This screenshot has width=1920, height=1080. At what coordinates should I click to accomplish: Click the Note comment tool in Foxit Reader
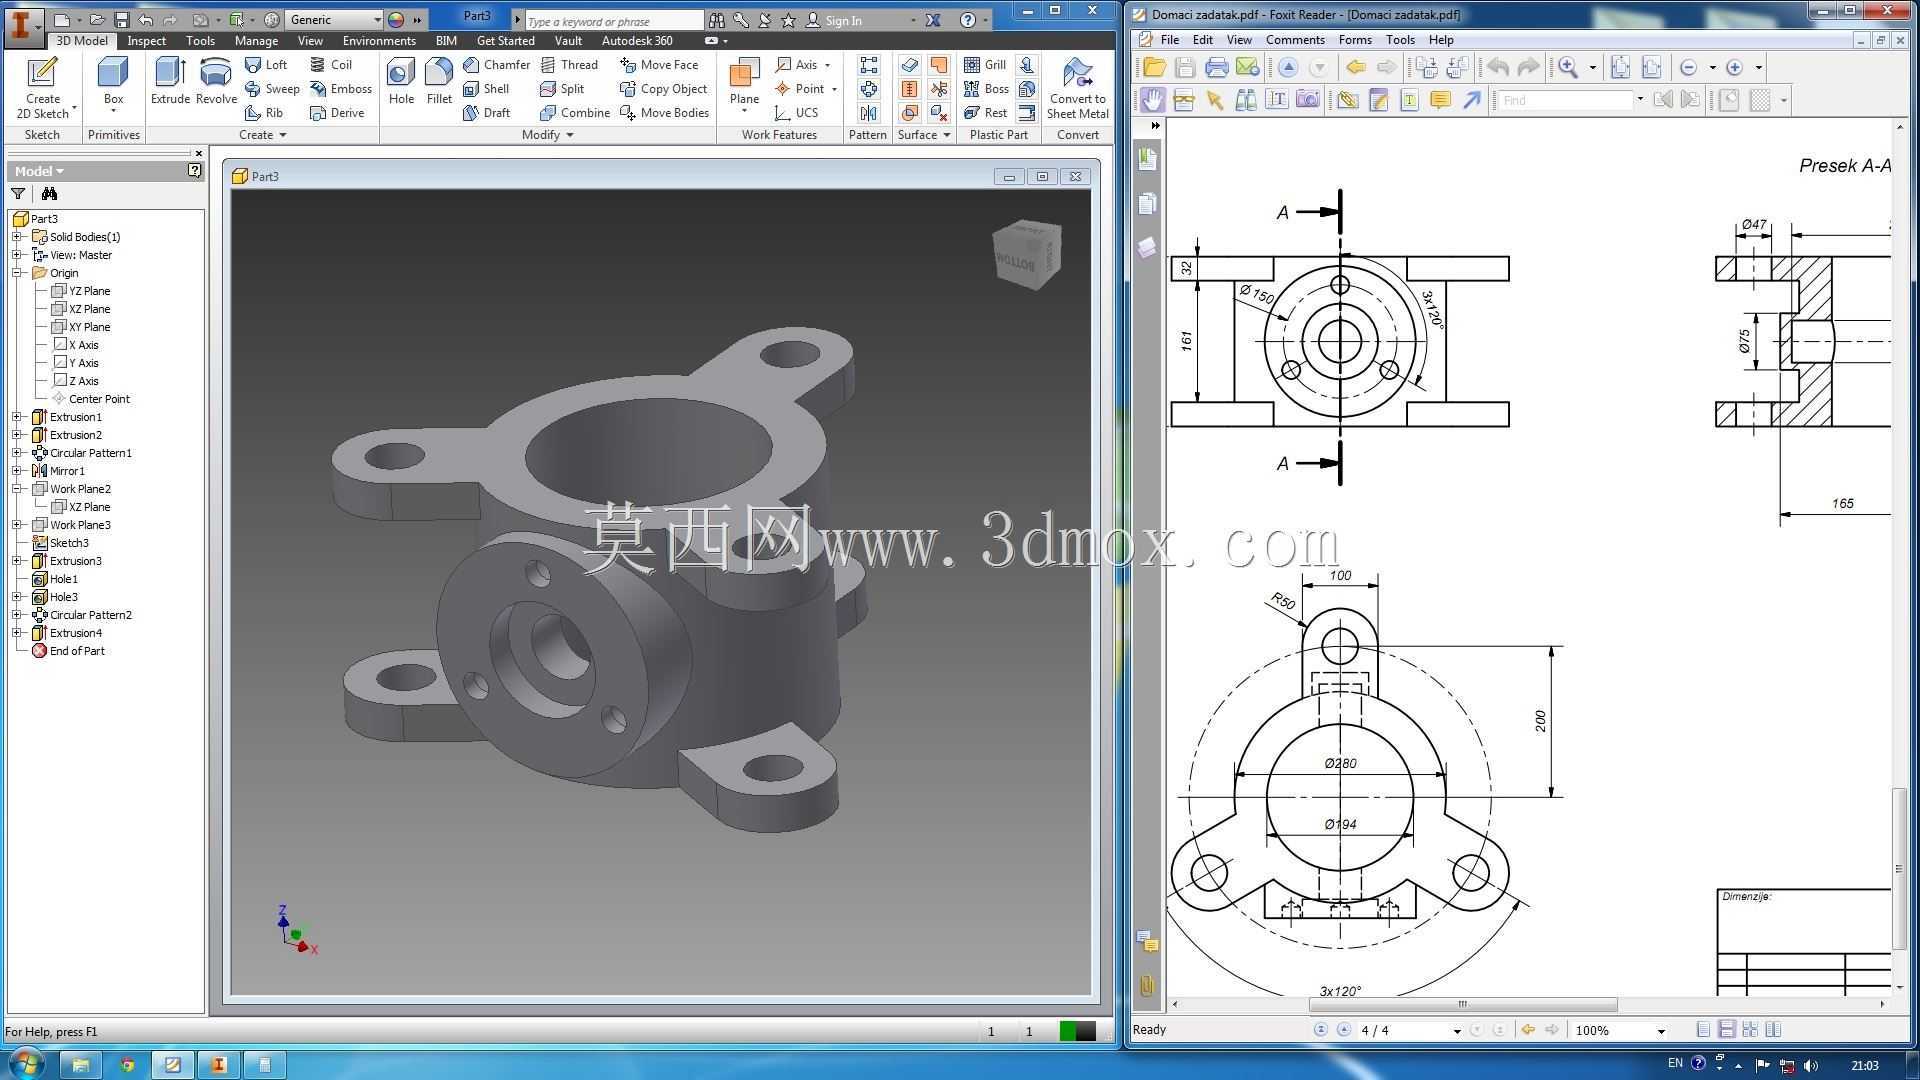click(x=1440, y=100)
